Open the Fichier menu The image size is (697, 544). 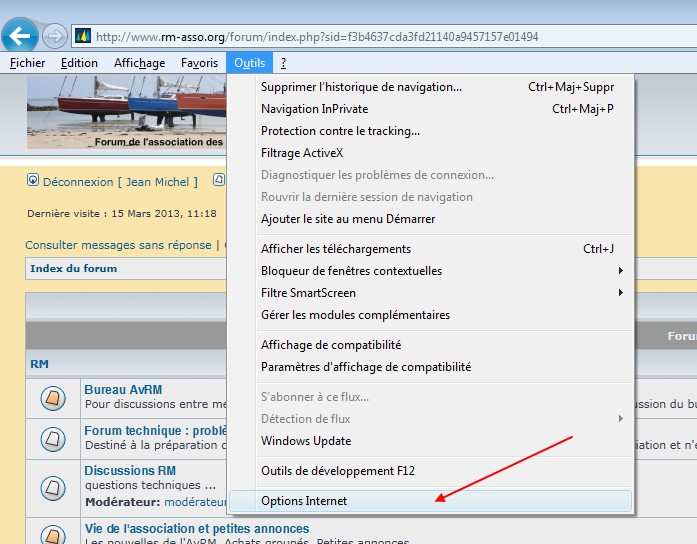[x=28, y=63]
